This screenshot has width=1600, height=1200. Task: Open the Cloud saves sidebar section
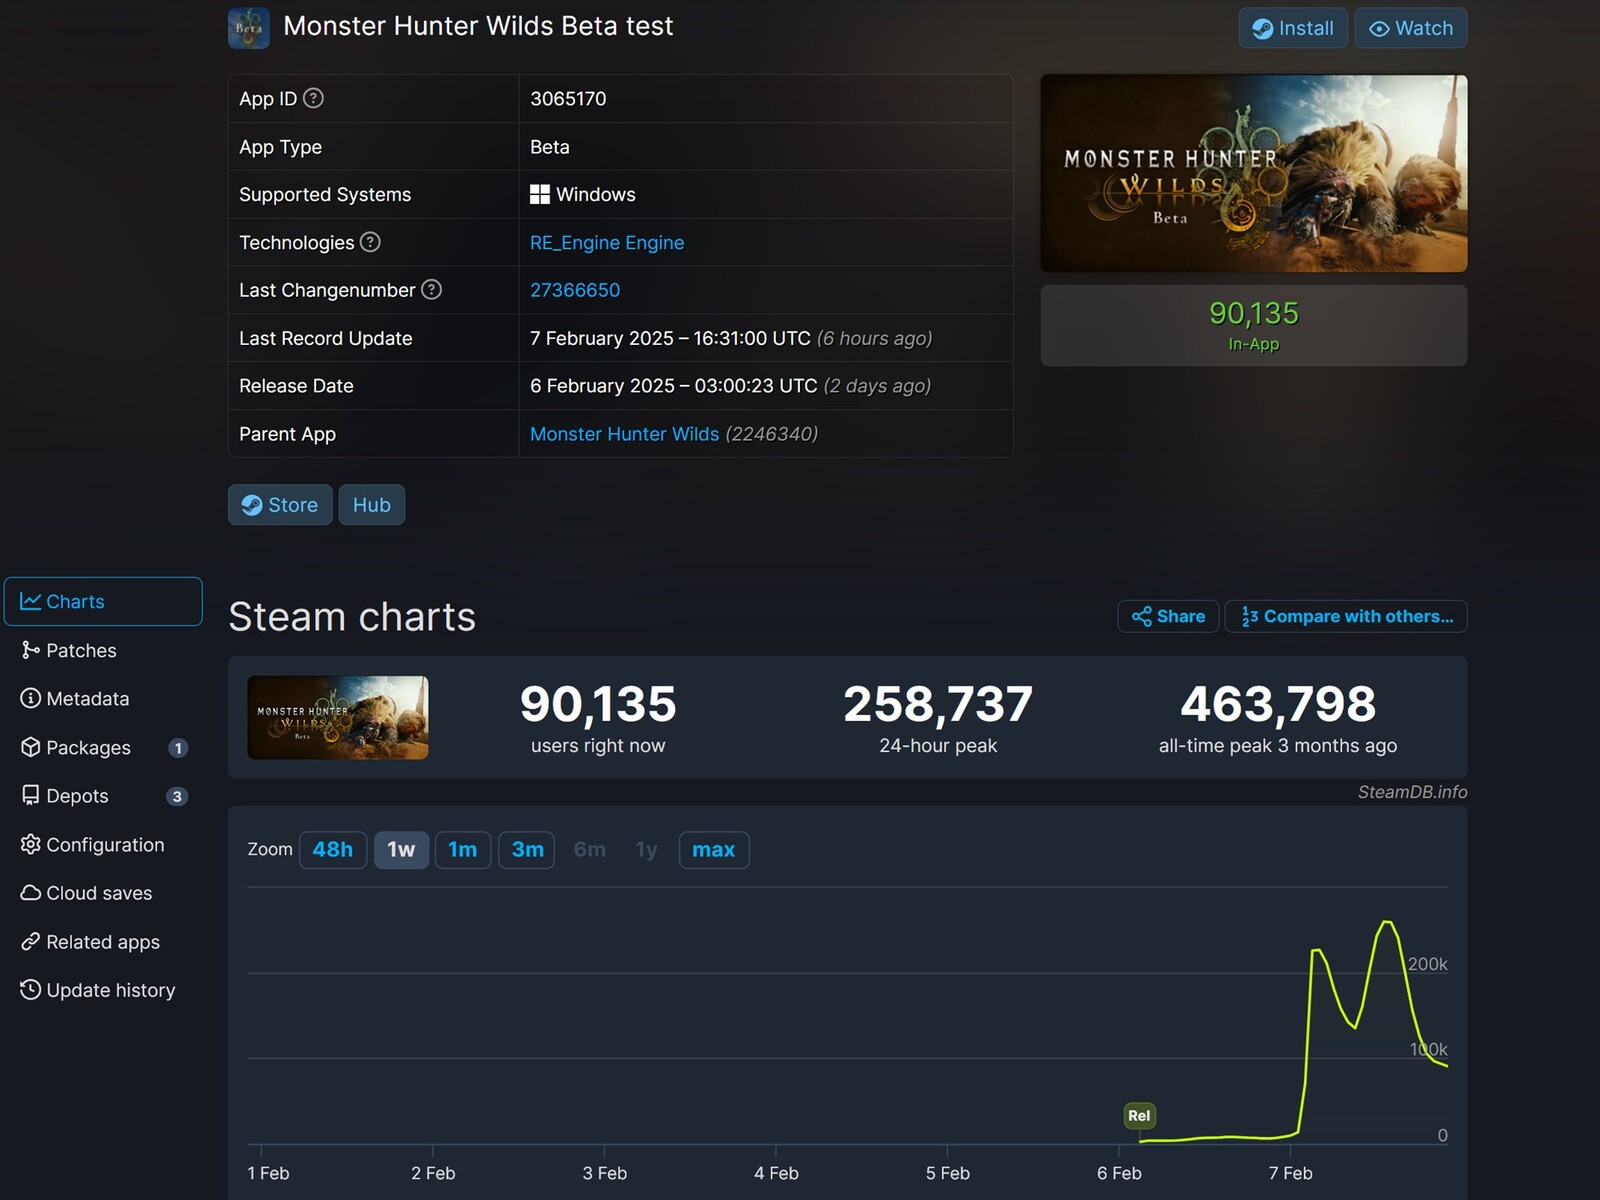103,893
